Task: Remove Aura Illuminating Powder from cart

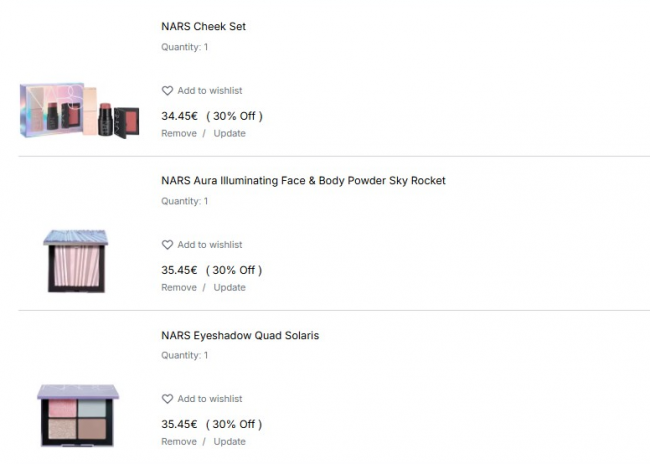Action: [x=179, y=287]
